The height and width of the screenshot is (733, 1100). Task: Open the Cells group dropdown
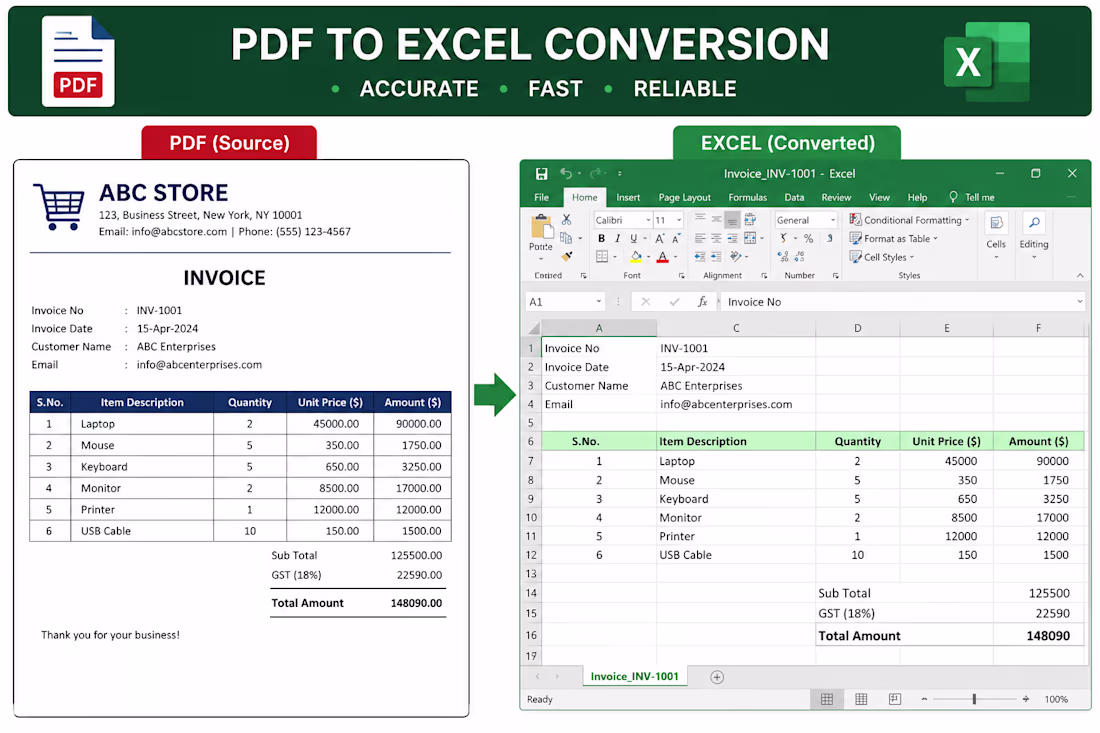tap(995, 236)
